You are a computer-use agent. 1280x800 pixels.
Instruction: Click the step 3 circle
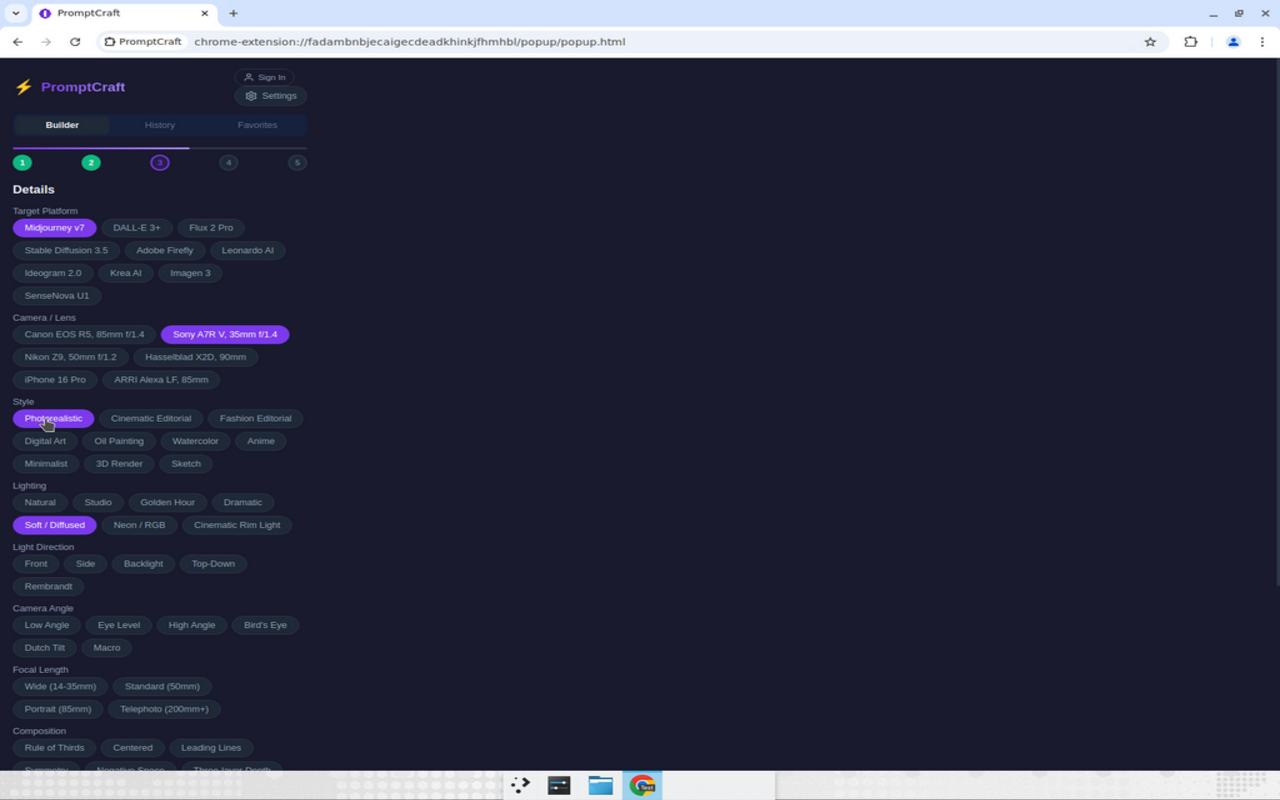click(160, 162)
